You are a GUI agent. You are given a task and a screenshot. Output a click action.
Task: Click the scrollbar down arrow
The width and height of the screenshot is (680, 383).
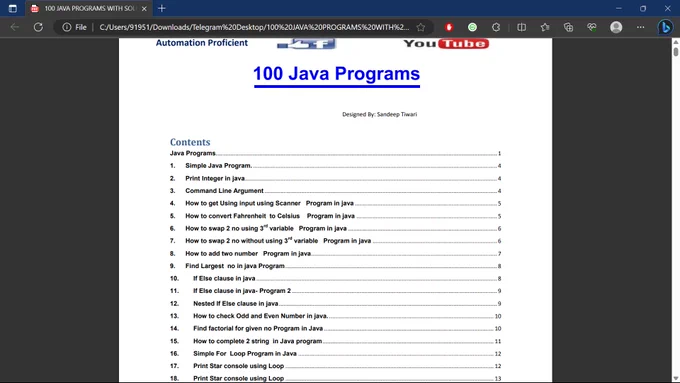[676, 378]
